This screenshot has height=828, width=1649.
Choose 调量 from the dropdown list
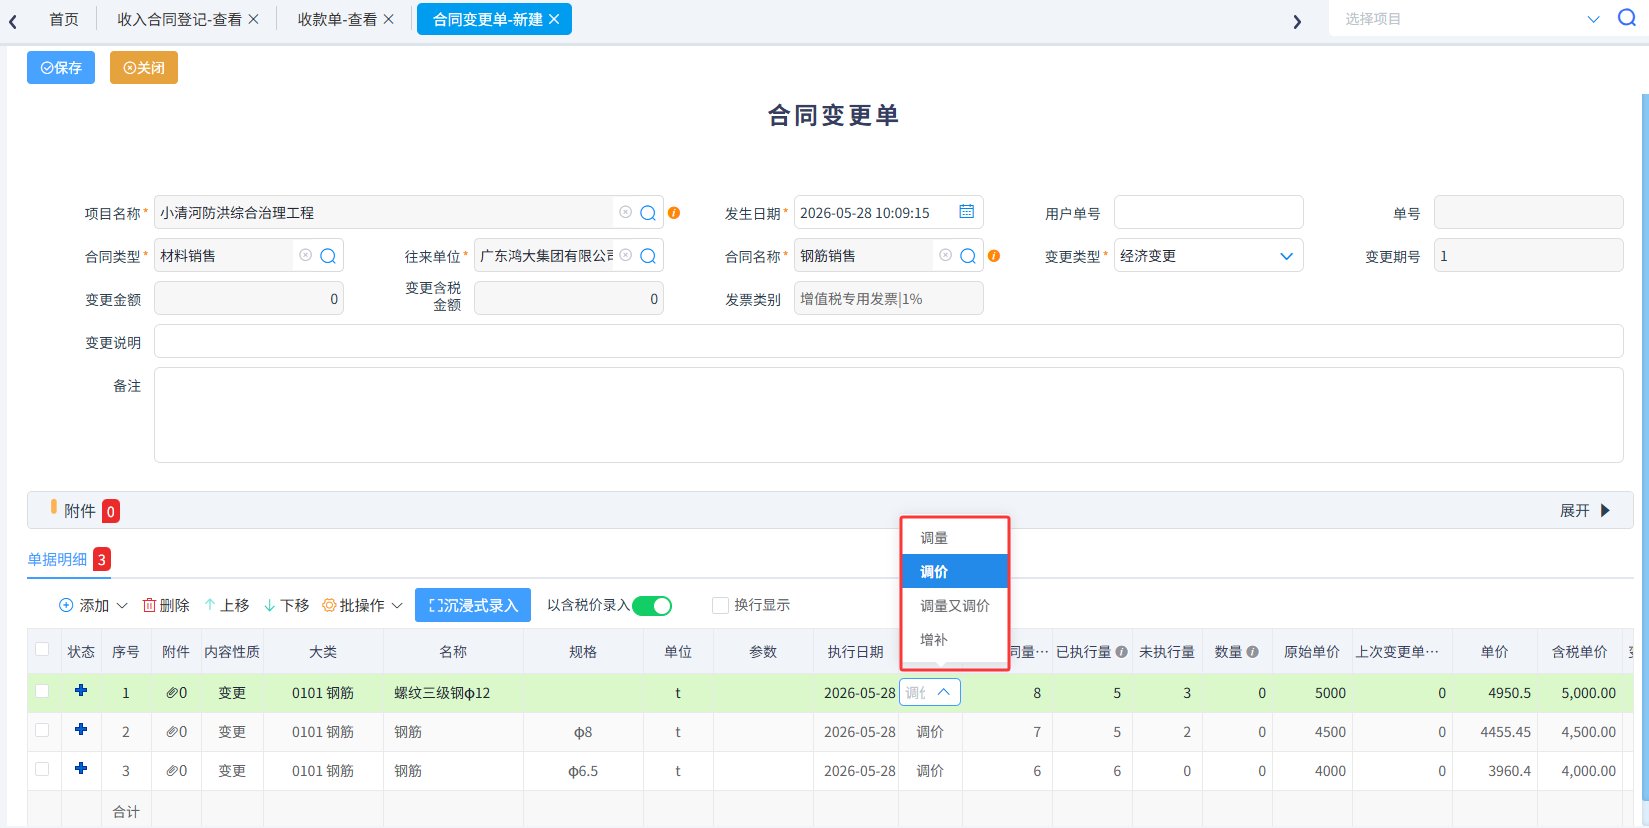pyautogui.click(x=955, y=538)
